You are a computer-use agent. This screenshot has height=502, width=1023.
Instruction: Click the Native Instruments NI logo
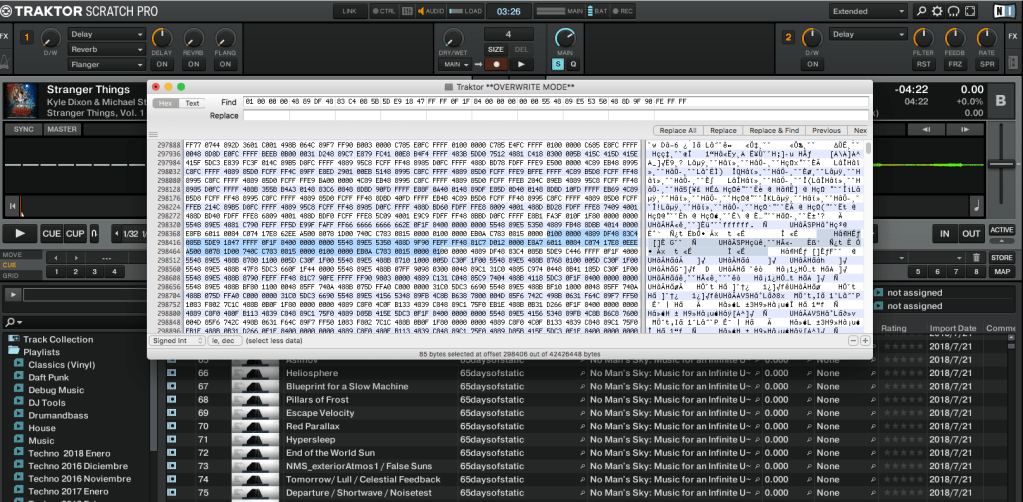[x=1003, y=11]
